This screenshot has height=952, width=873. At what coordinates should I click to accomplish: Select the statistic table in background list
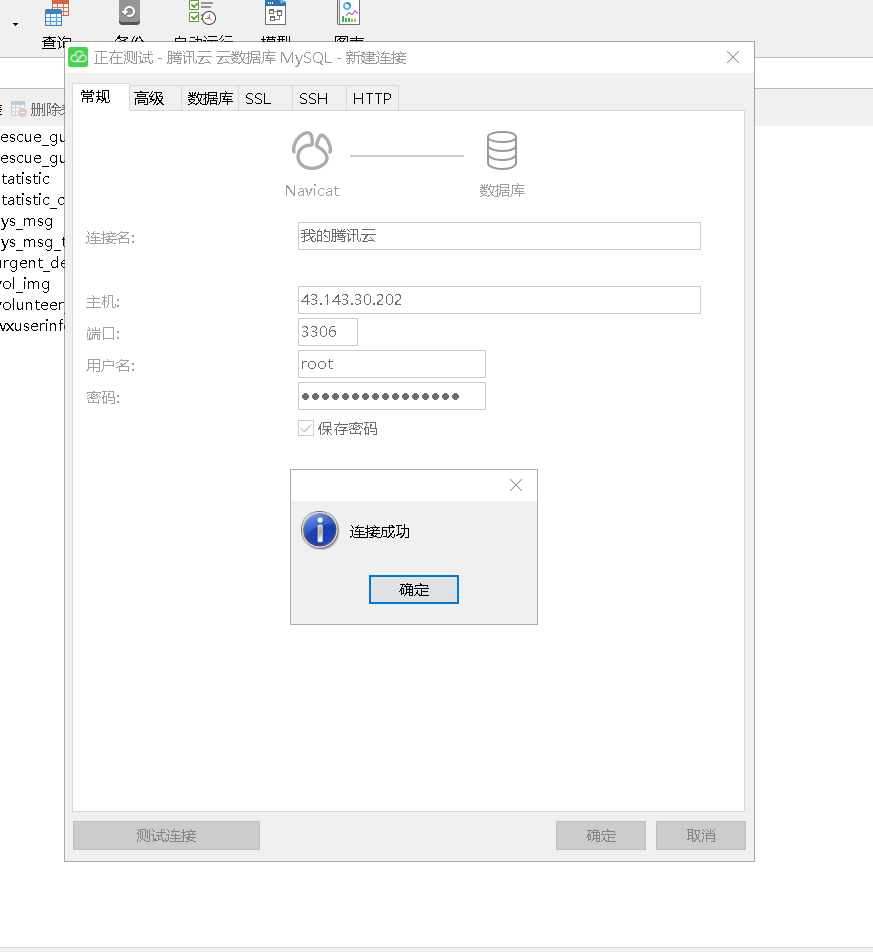click(x=25, y=179)
